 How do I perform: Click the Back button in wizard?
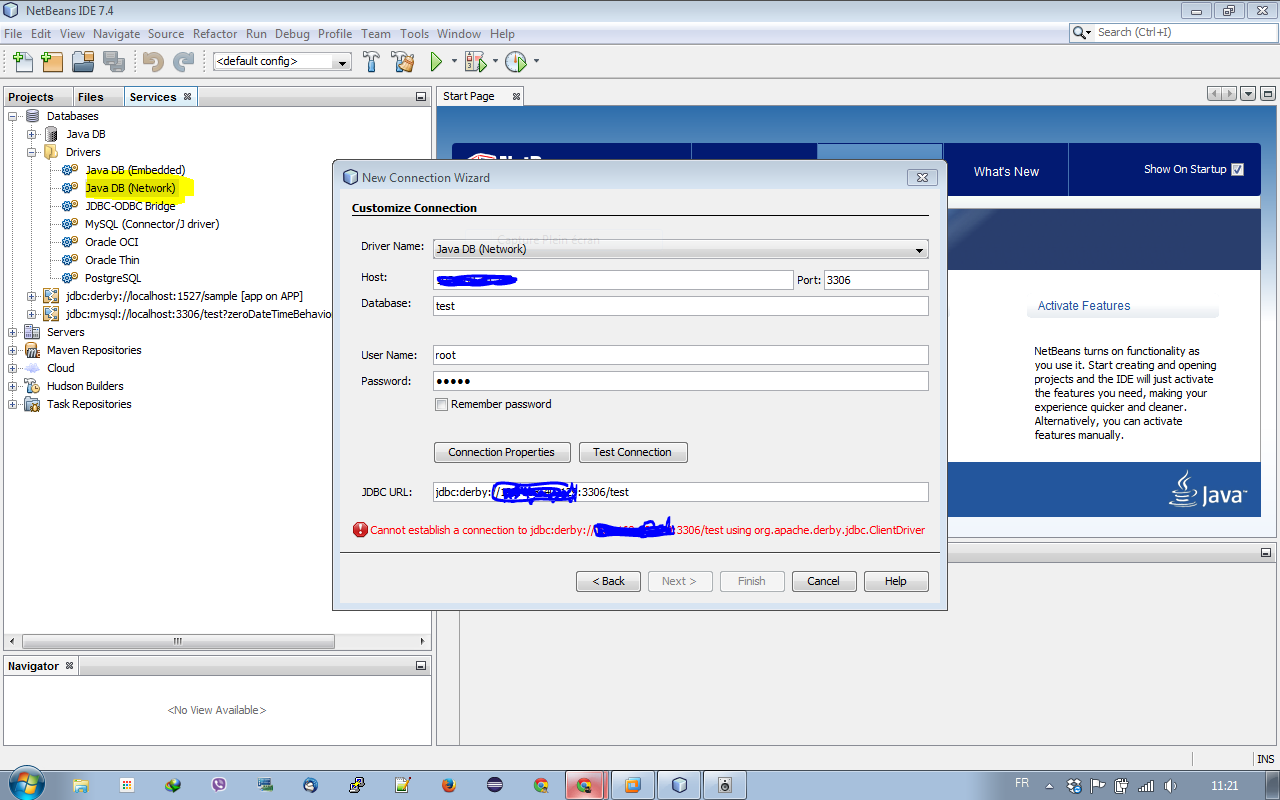click(608, 581)
